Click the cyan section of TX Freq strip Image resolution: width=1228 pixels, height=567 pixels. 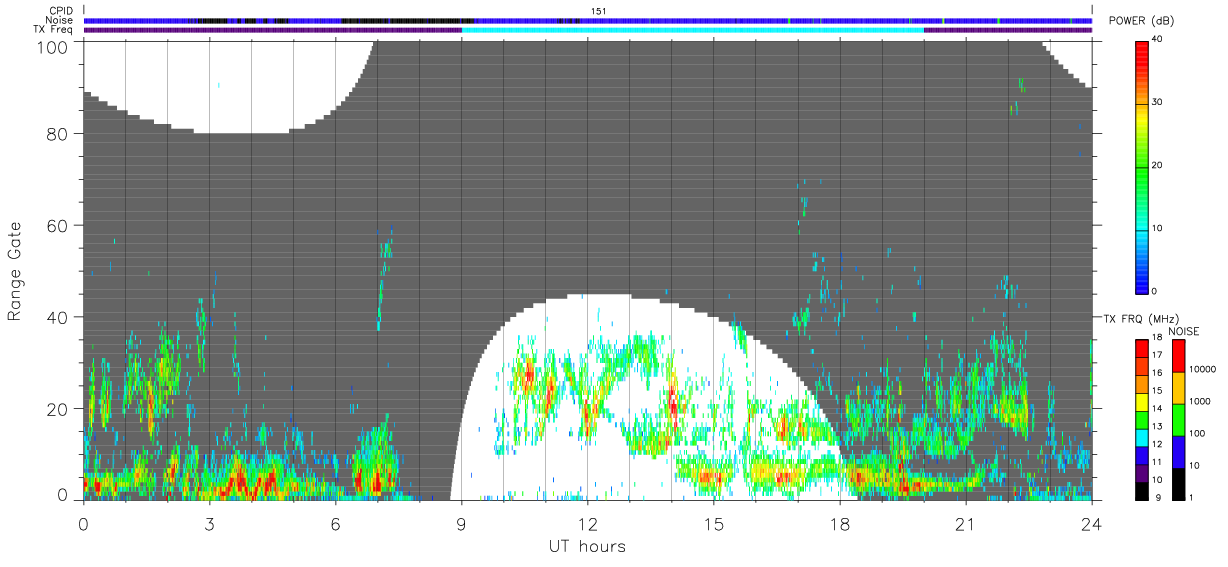pos(693,30)
